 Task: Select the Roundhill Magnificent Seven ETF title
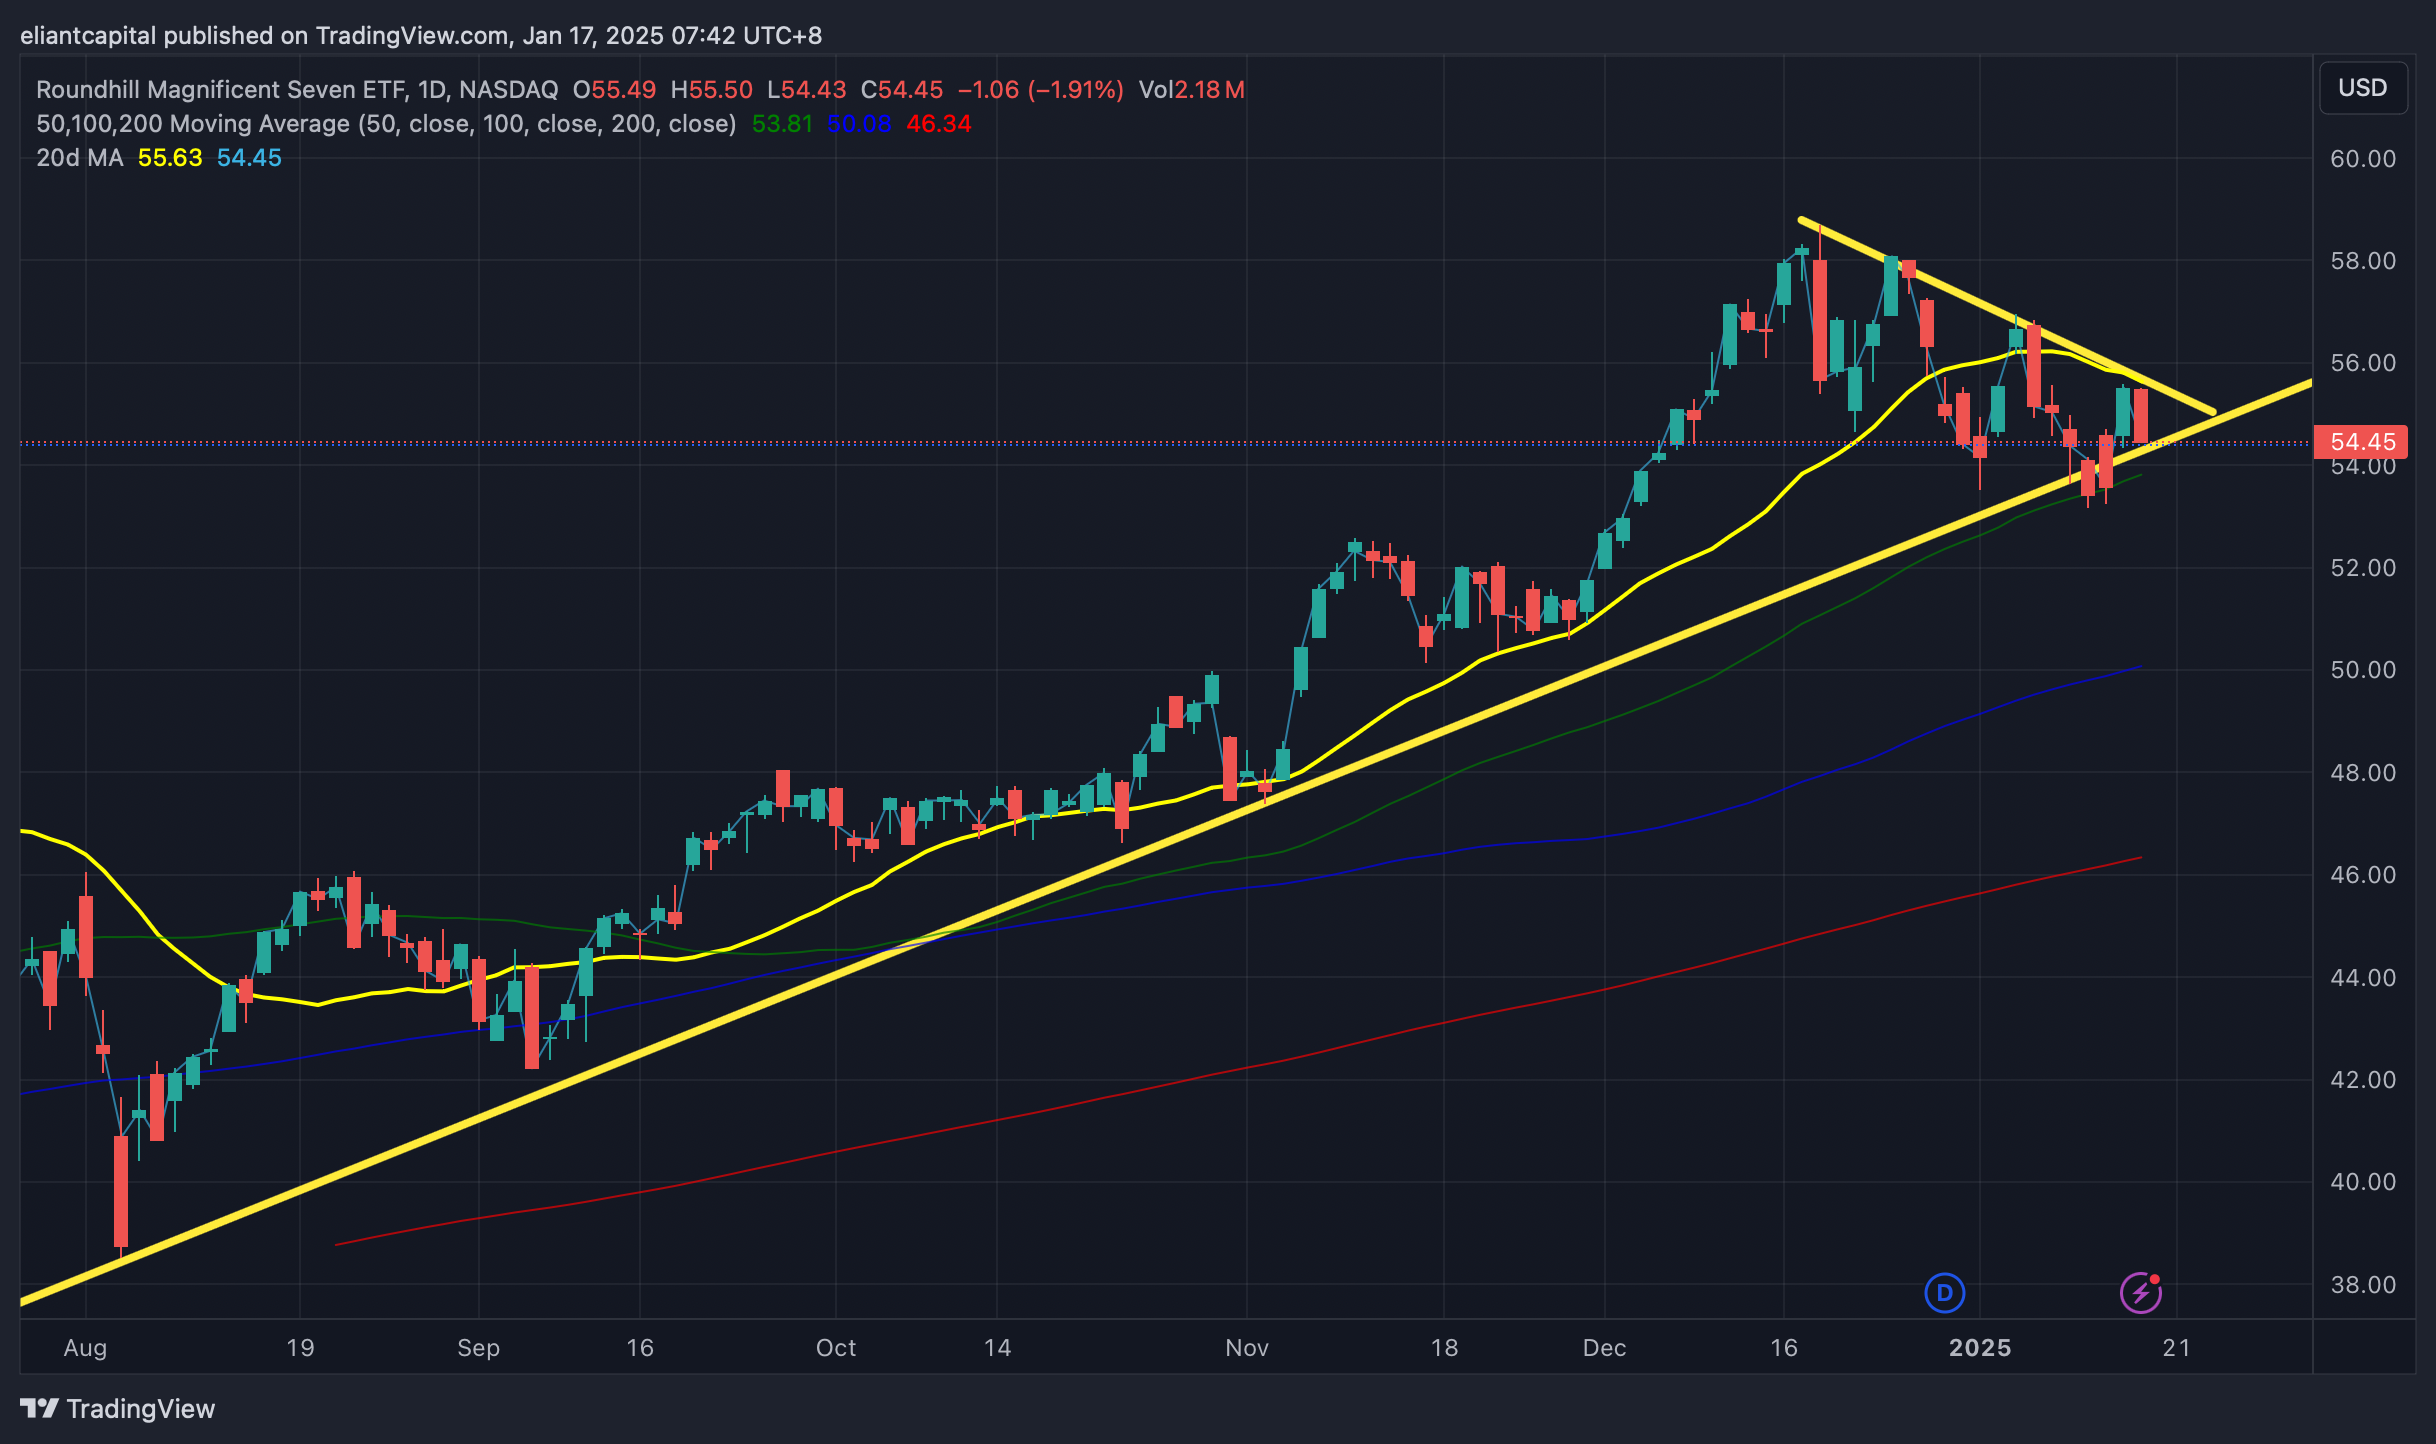point(220,90)
